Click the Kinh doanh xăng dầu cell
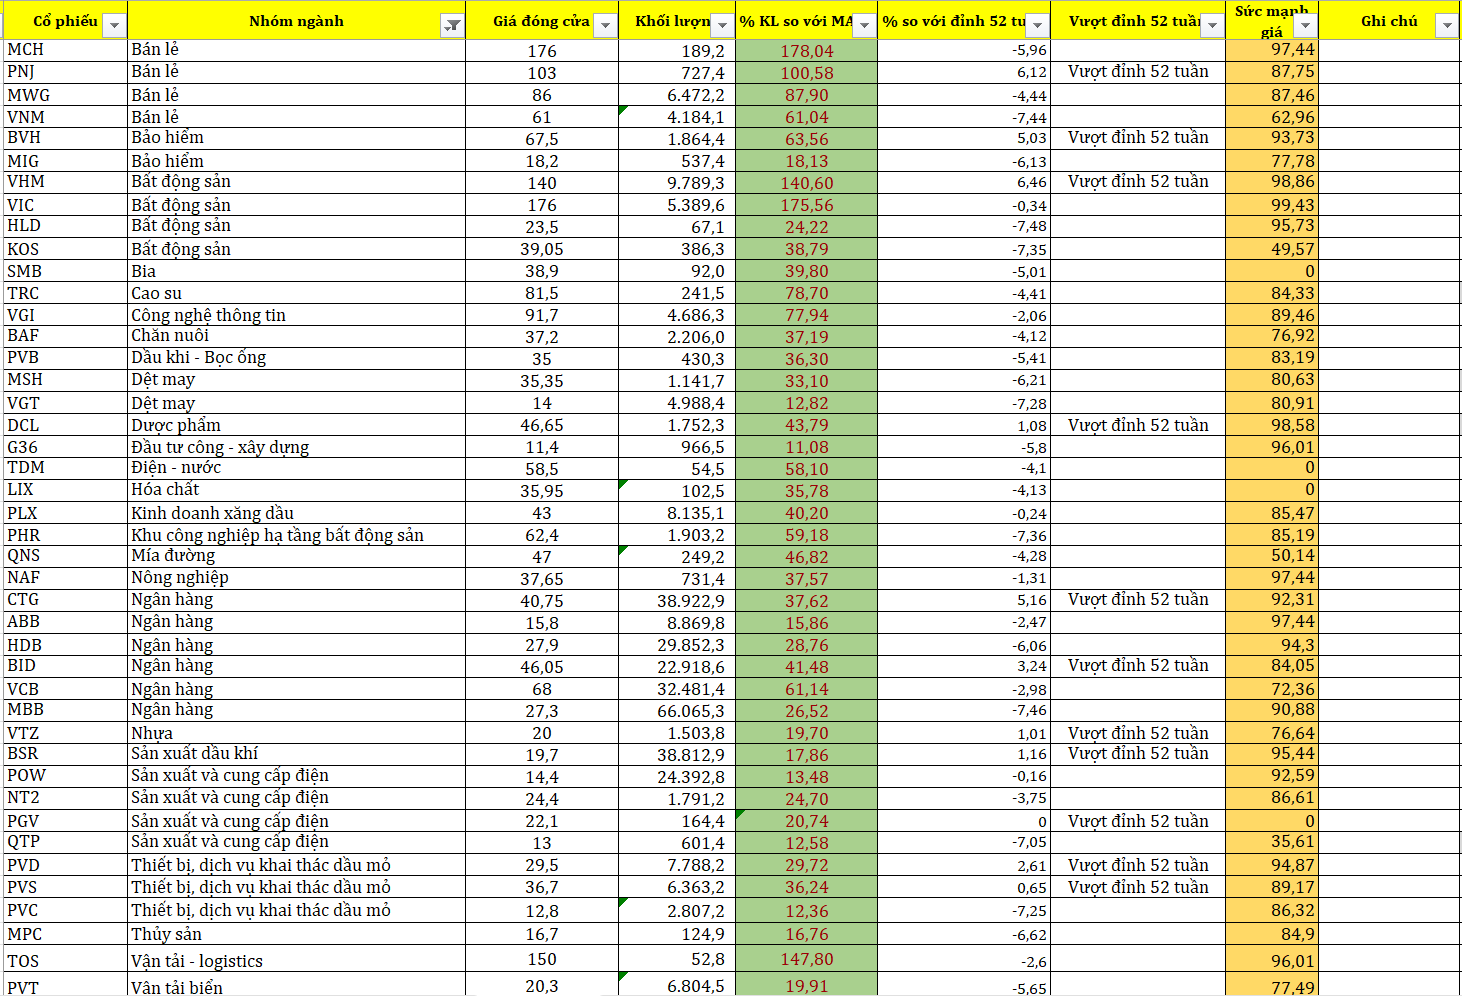Viewport: 1462px width, 996px height. point(297,513)
